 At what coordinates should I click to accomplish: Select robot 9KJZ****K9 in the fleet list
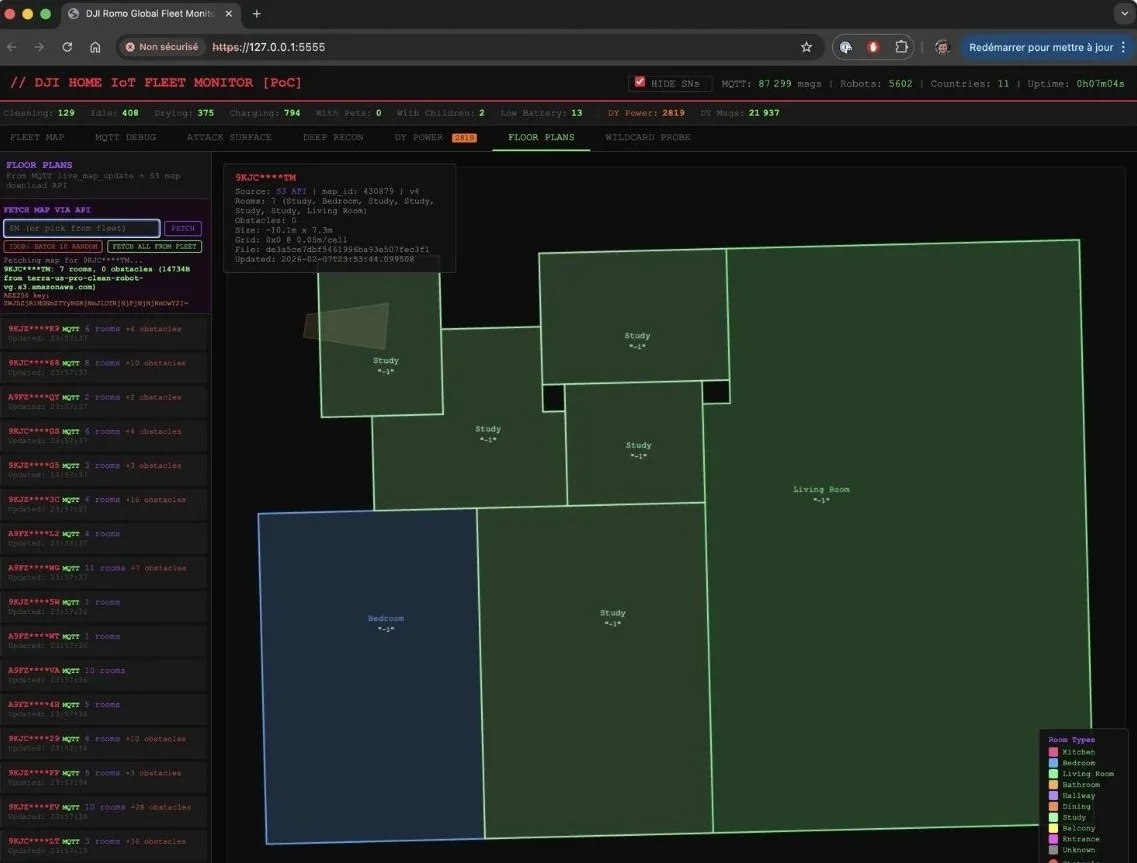click(x=104, y=333)
